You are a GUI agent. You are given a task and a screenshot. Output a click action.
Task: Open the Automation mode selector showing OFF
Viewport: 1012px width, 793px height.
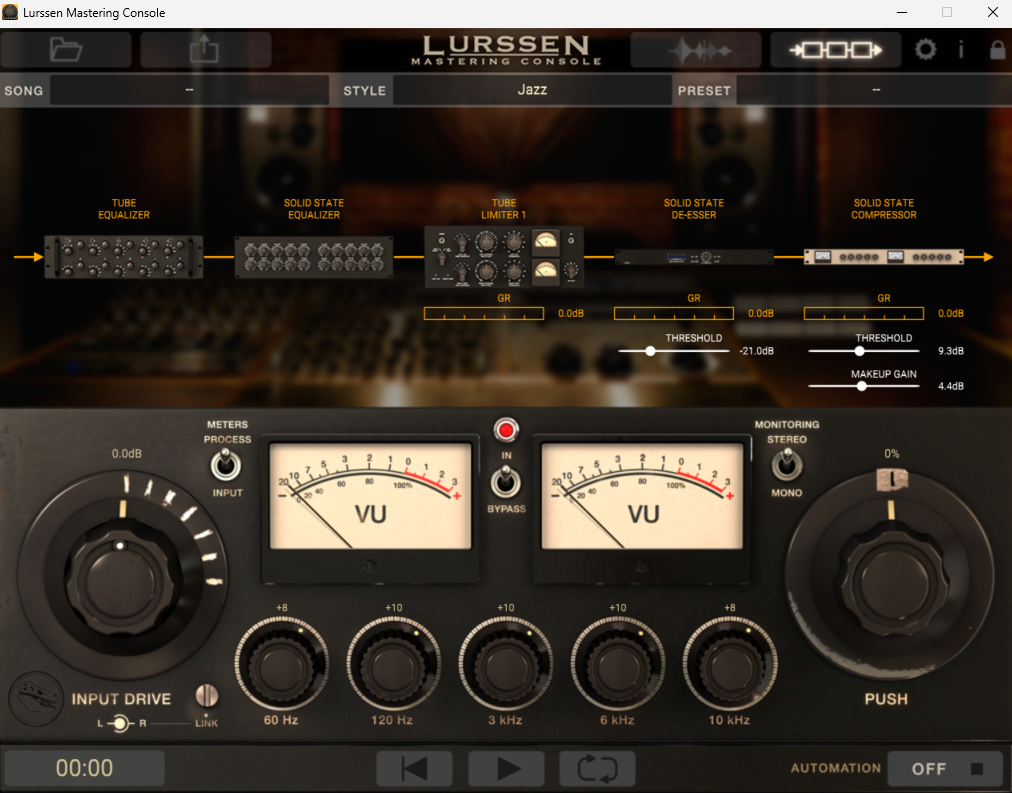pos(946,768)
